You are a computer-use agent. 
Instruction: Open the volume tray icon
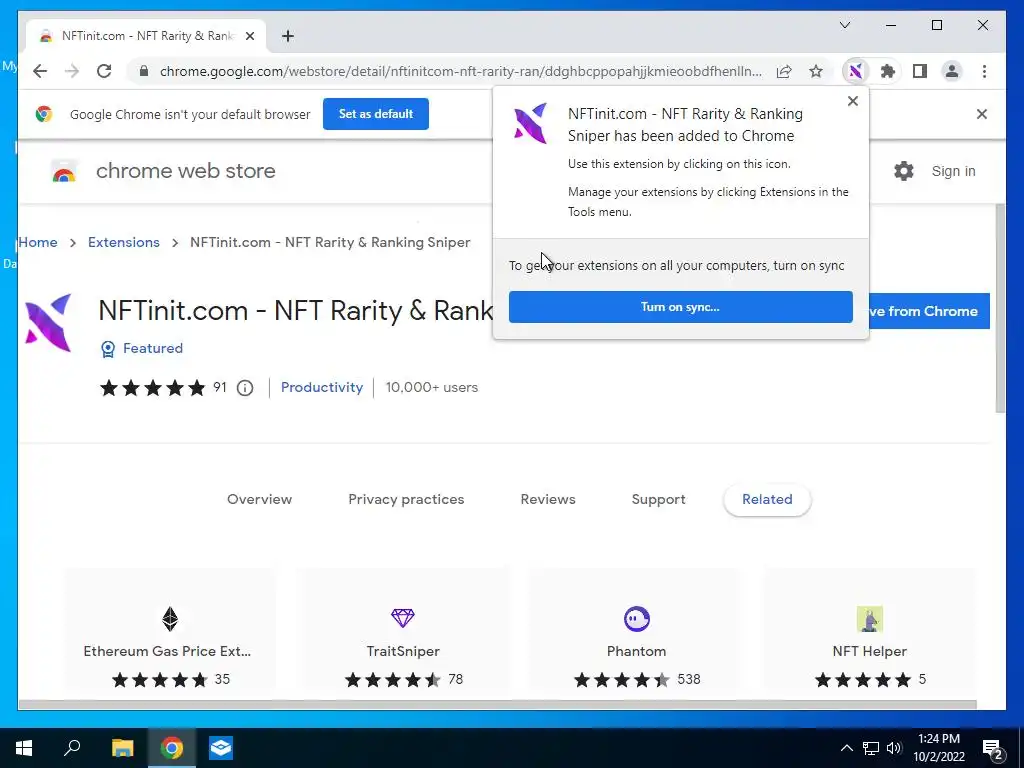pos(894,748)
